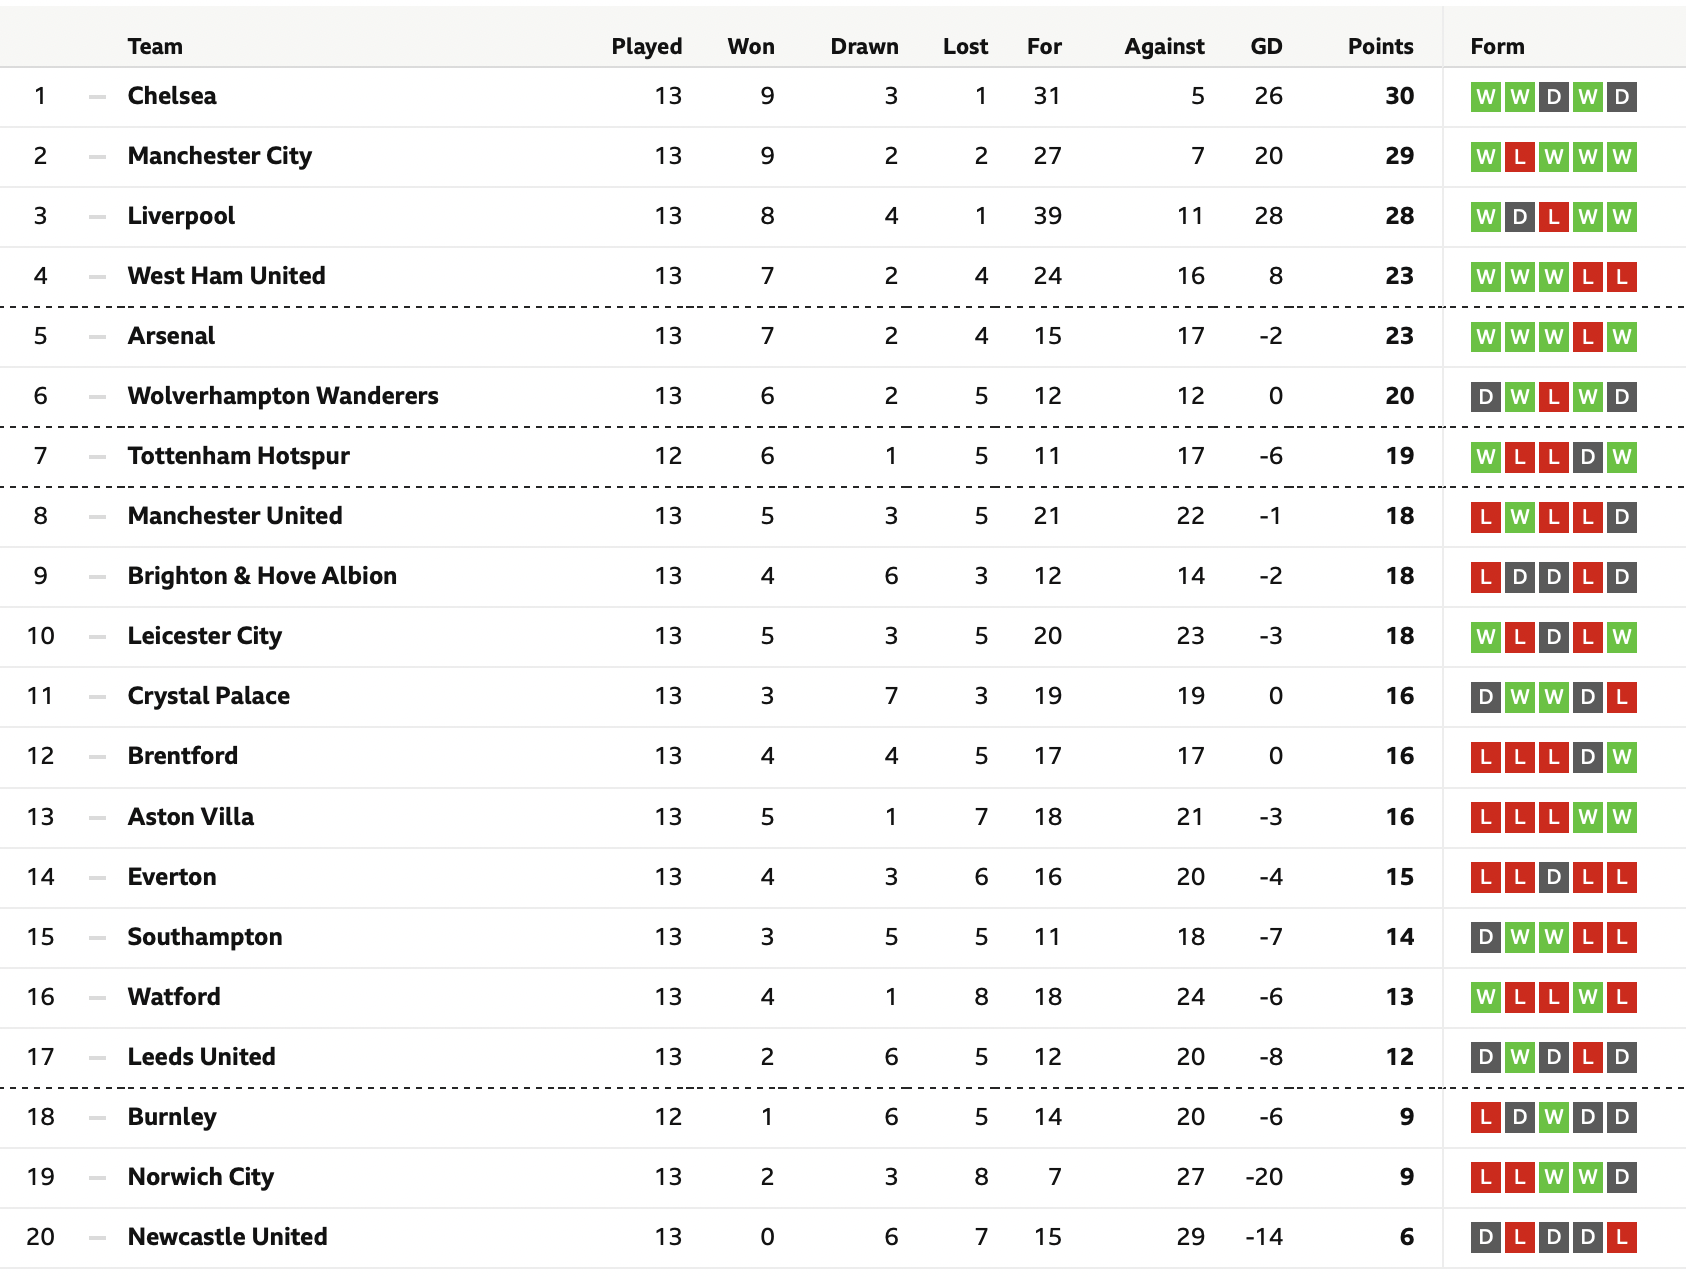Click the Team column header
1686x1278 pixels.
[155, 46]
